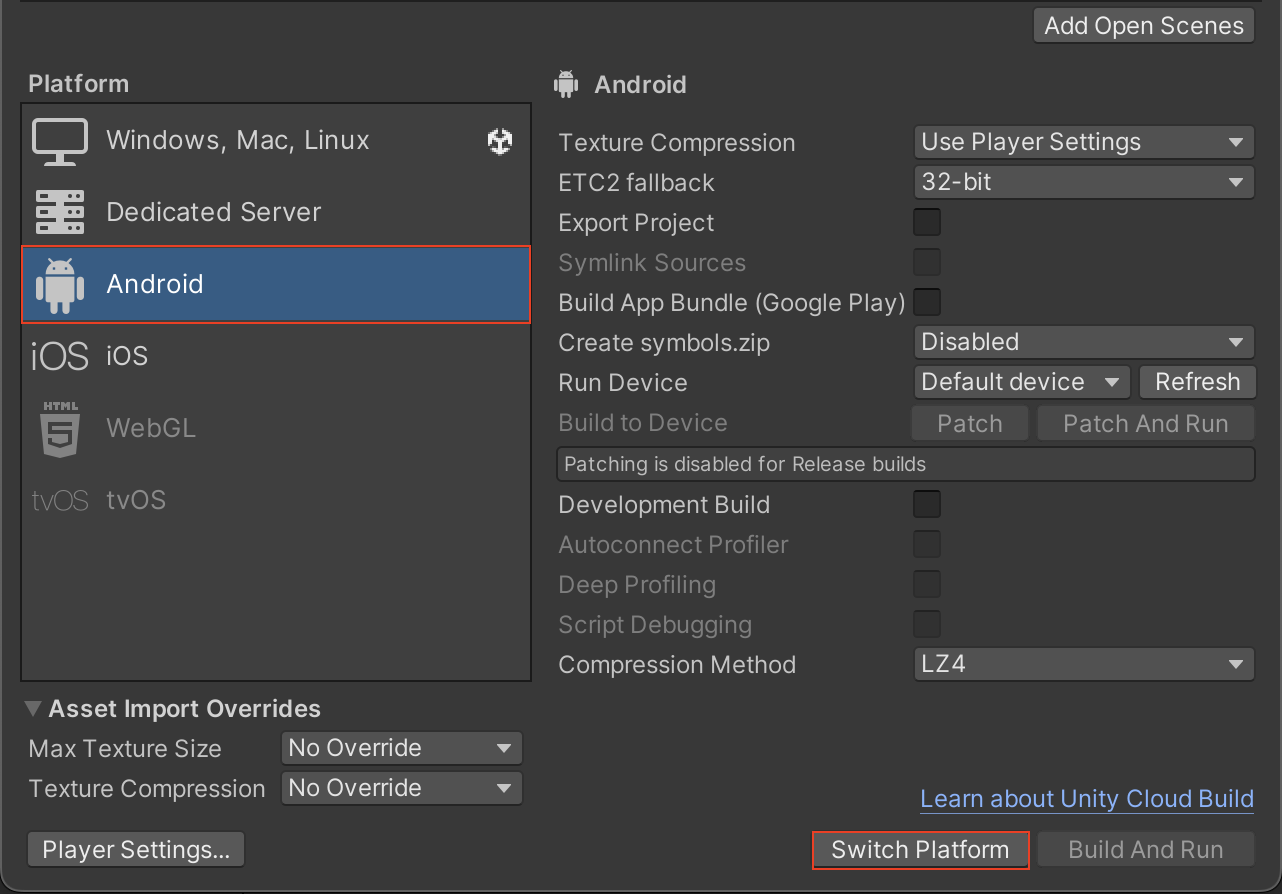Screen dimensions: 1282x894
Task: Click the Unity logo beside Windows, Mac, Linux
Action: [x=500, y=141]
